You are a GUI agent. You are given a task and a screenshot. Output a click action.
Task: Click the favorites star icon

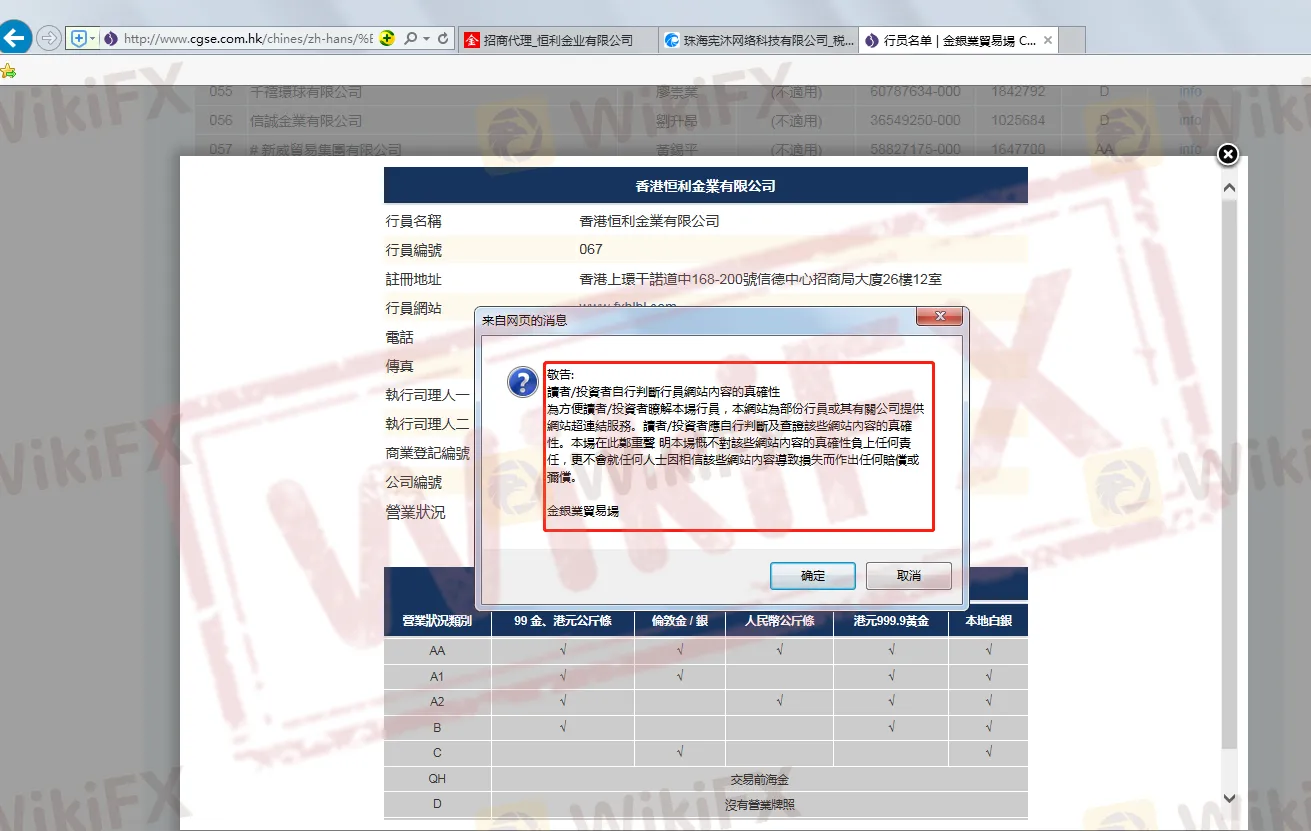tap(8, 71)
